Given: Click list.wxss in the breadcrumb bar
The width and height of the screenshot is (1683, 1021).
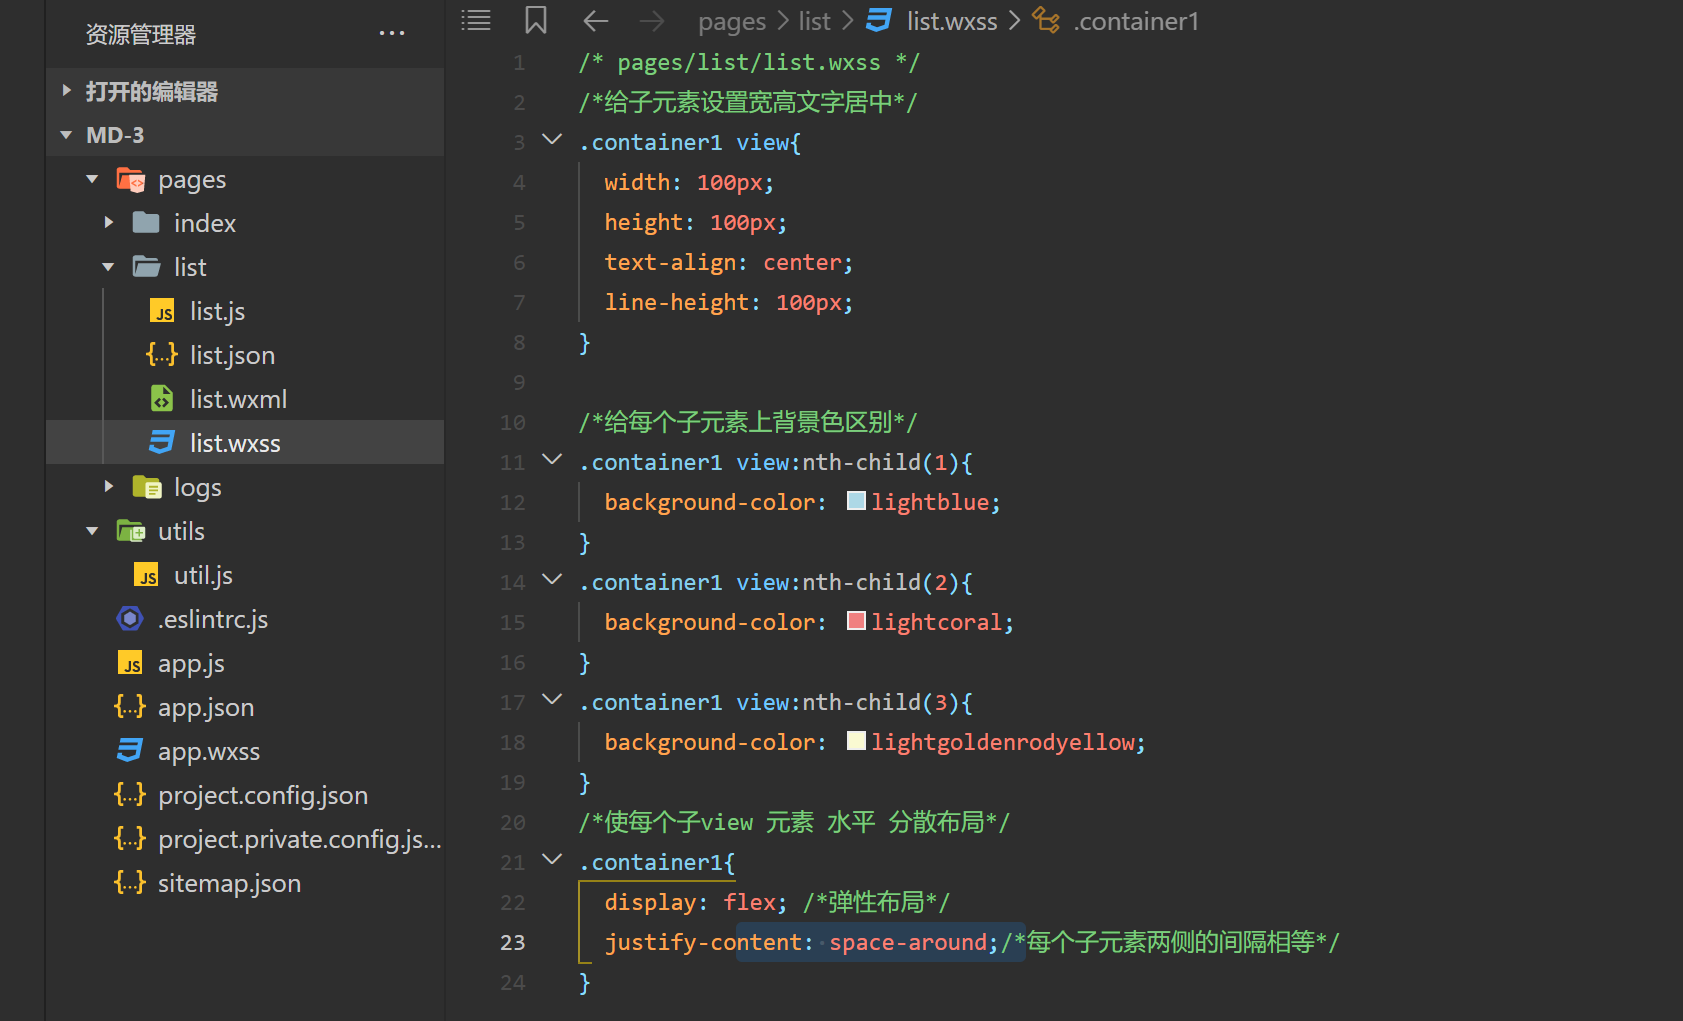Looking at the screenshot, I should pos(951,20).
